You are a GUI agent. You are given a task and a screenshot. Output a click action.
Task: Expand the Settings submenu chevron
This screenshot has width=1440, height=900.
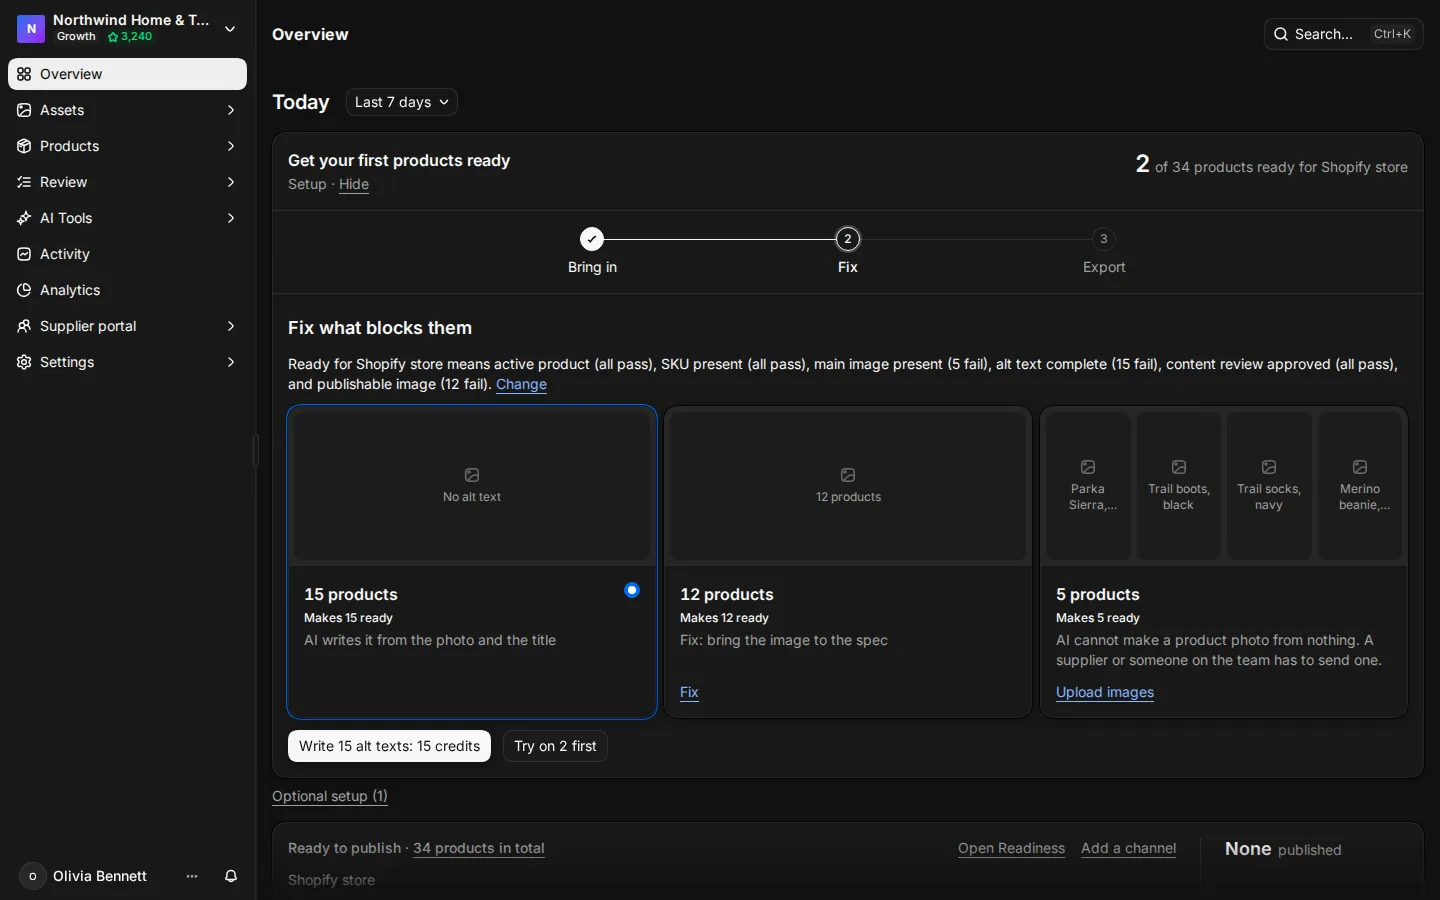click(x=231, y=362)
